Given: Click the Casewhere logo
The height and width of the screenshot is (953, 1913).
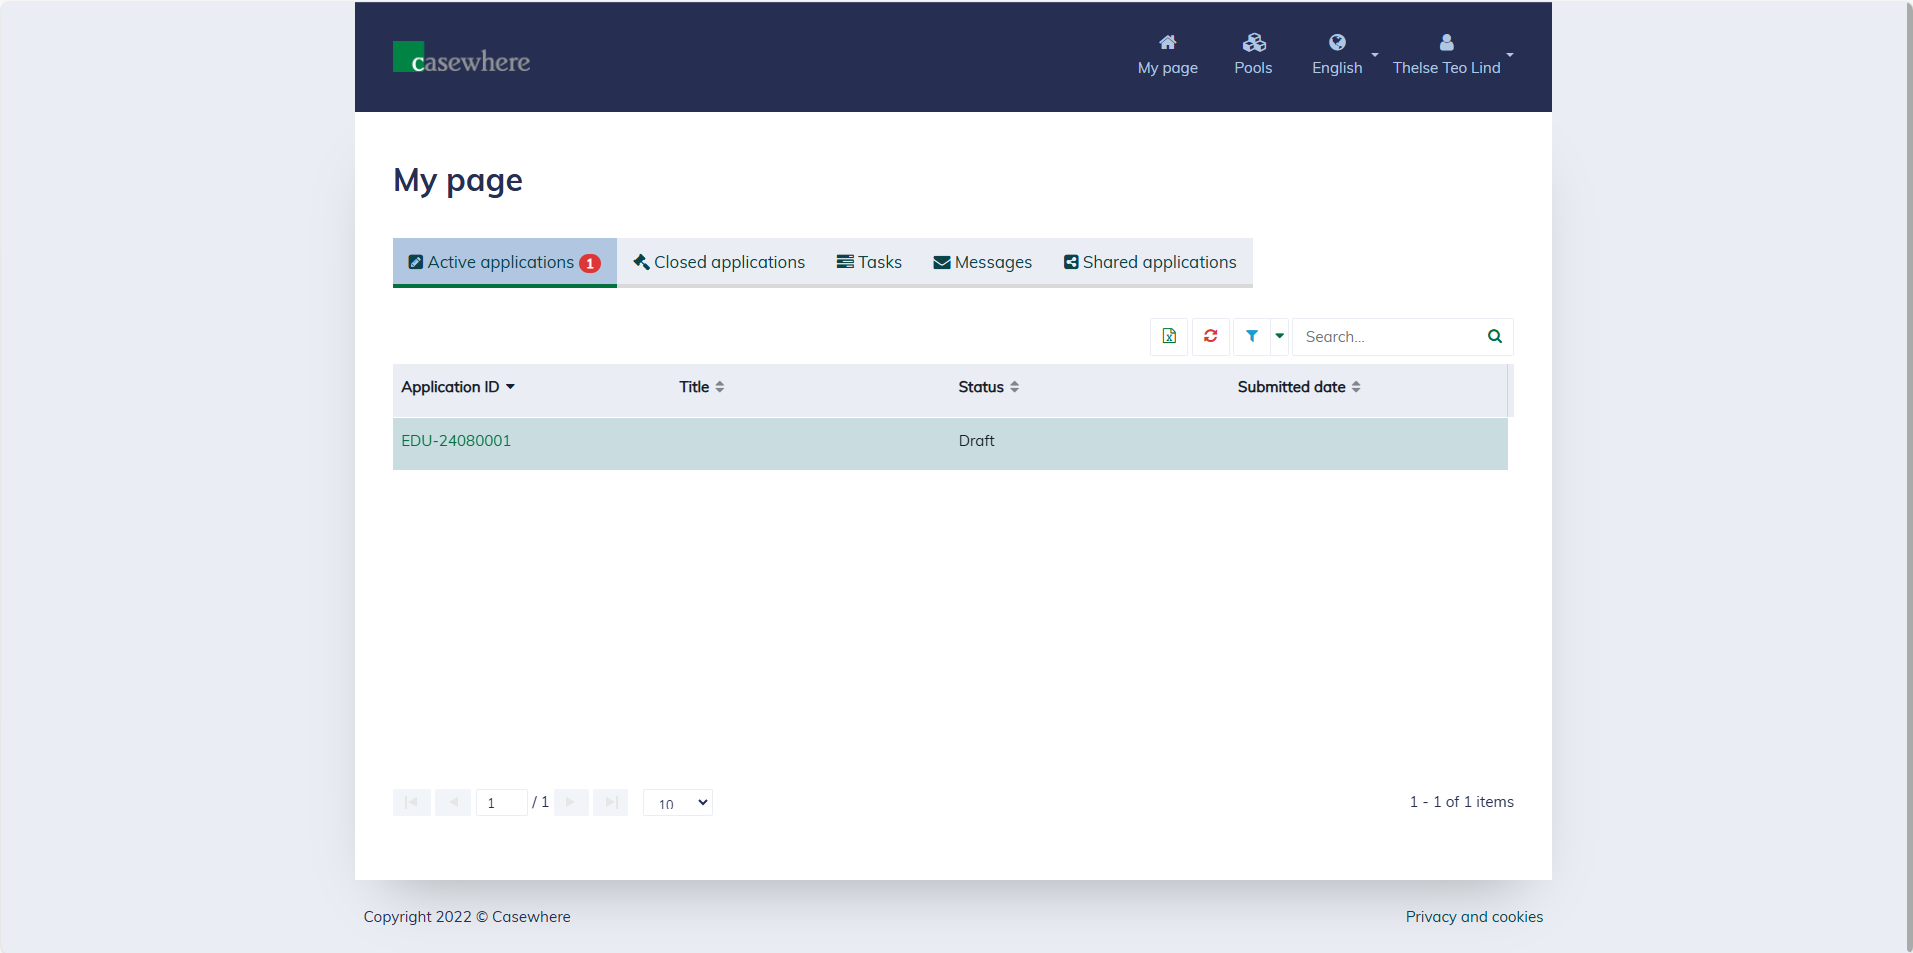Looking at the screenshot, I should (x=461, y=59).
